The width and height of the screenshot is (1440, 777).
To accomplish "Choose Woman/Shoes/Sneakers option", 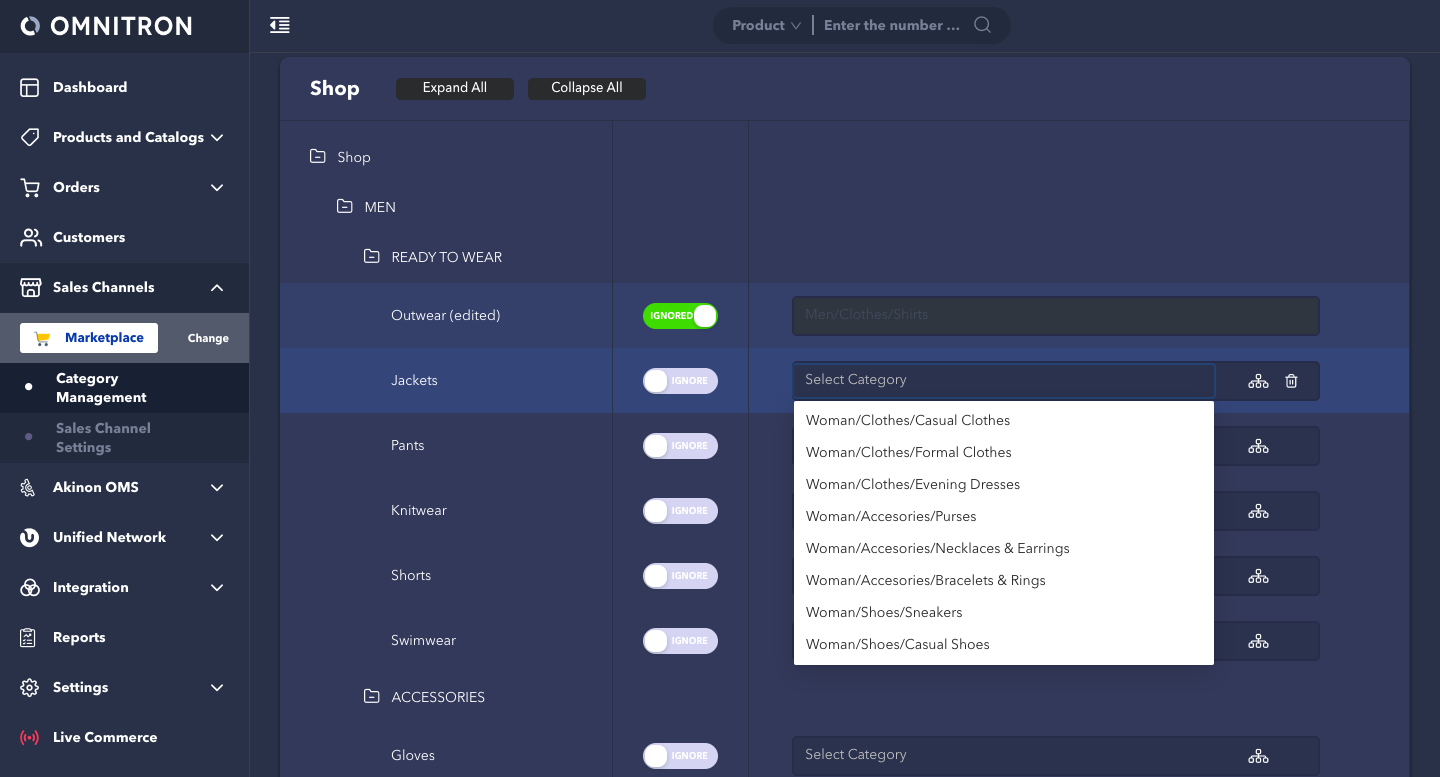I will [884, 612].
